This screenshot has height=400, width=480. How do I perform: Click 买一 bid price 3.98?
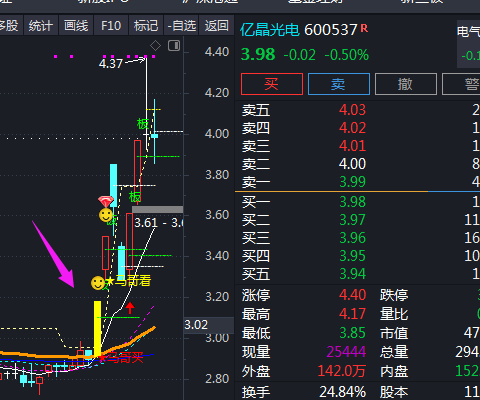352,202
